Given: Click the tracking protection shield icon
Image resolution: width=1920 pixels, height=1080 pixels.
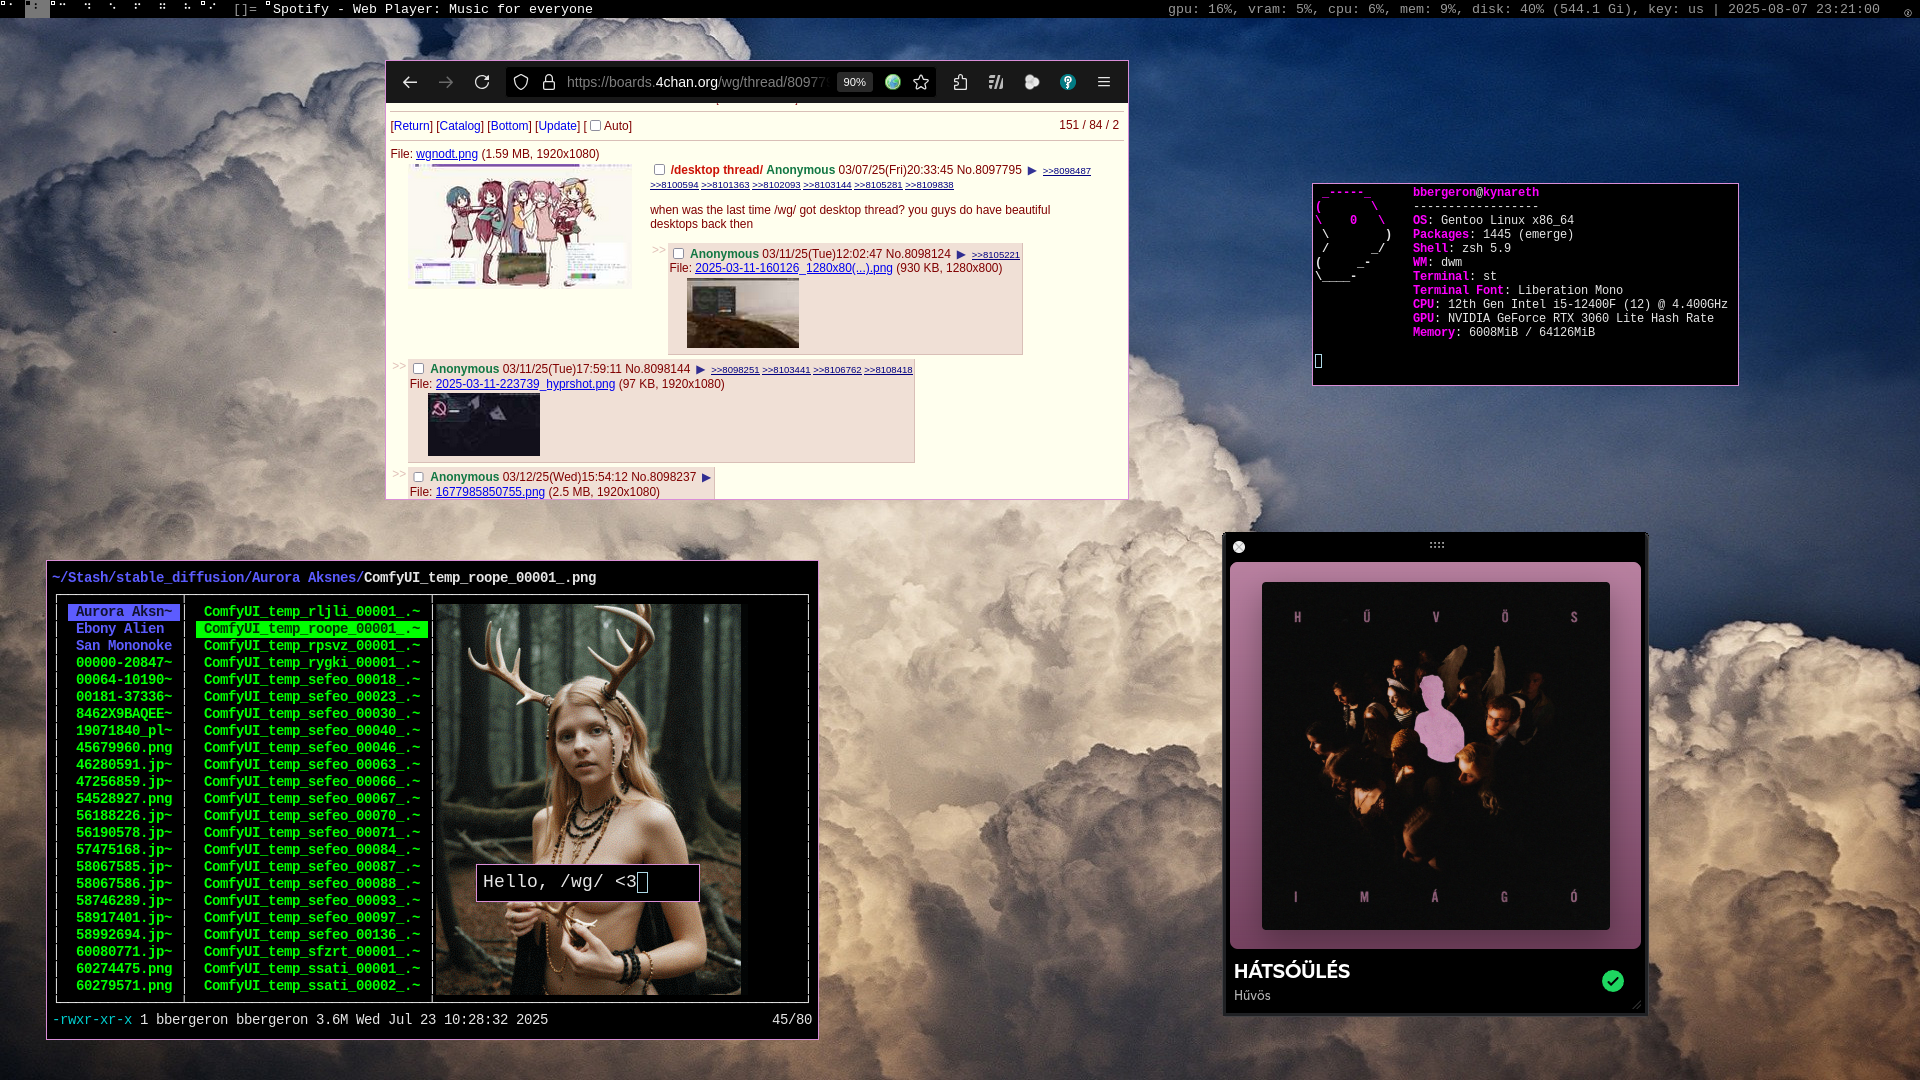Looking at the screenshot, I should [x=521, y=82].
